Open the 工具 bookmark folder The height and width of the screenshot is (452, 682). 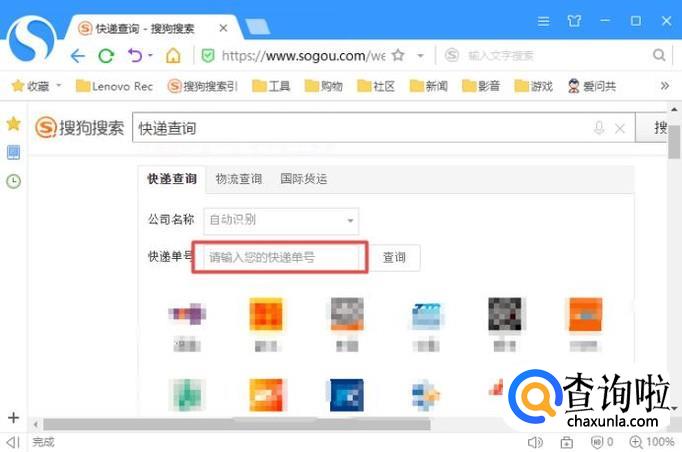(271, 86)
